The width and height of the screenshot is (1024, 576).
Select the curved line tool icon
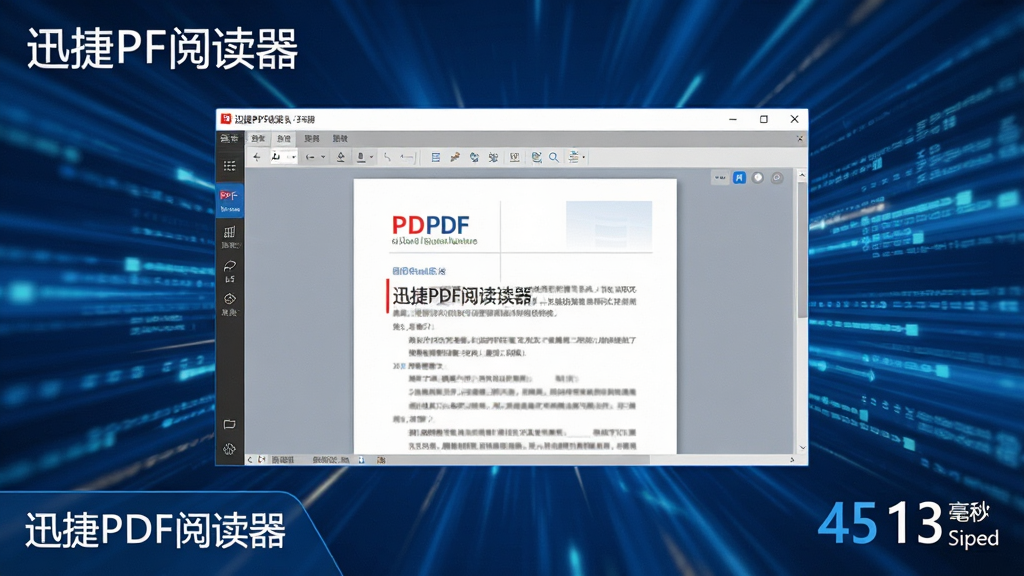(x=387, y=157)
